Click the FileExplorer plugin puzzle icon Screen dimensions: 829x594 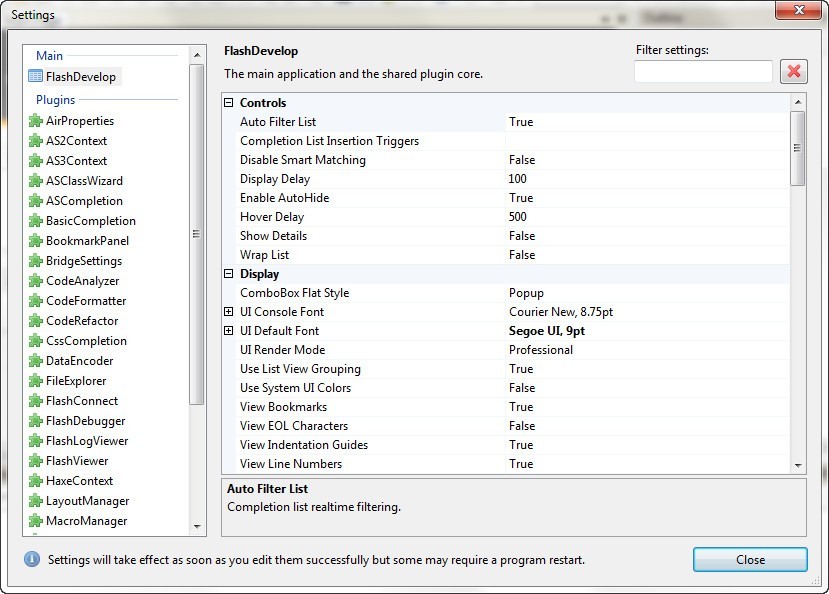tap(35, 381)
